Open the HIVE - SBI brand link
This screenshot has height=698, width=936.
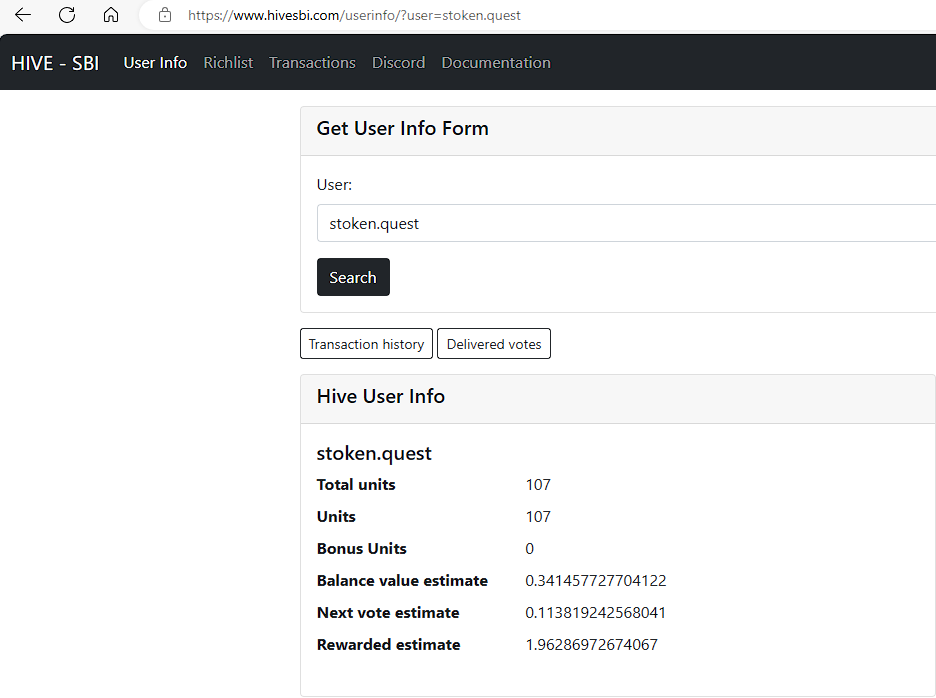55,63
